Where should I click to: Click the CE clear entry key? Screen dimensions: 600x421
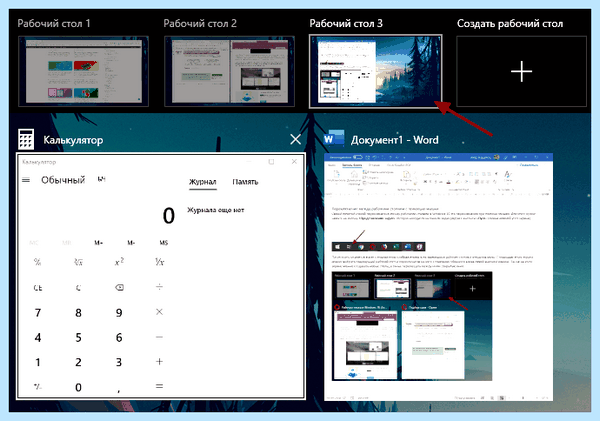click(38, 287)
